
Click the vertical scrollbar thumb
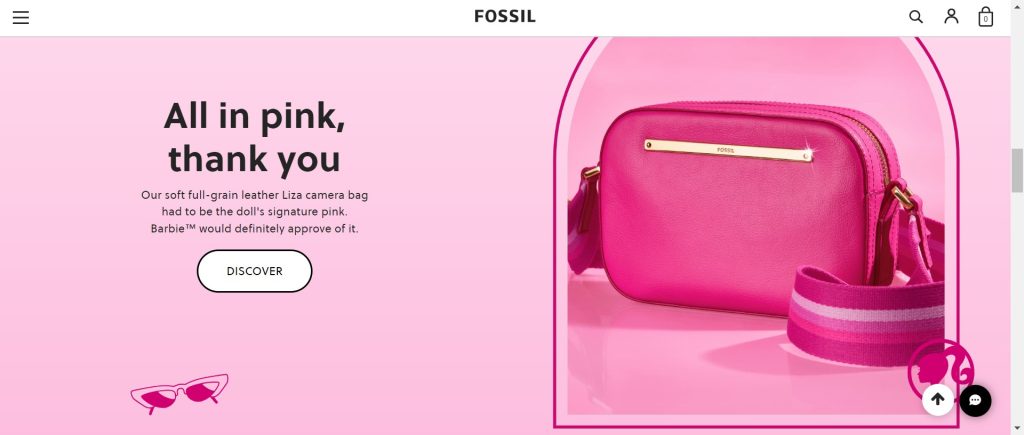coord(1017,170)
